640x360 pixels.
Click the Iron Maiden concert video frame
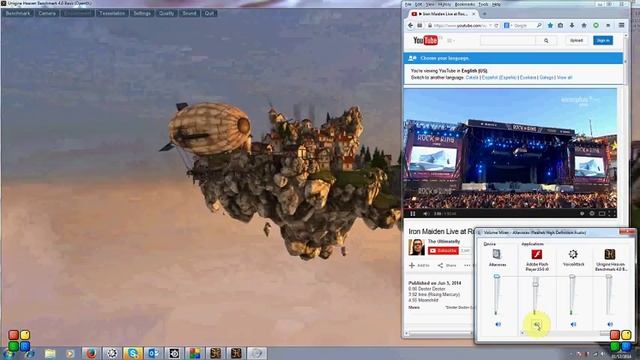(510, 149)
